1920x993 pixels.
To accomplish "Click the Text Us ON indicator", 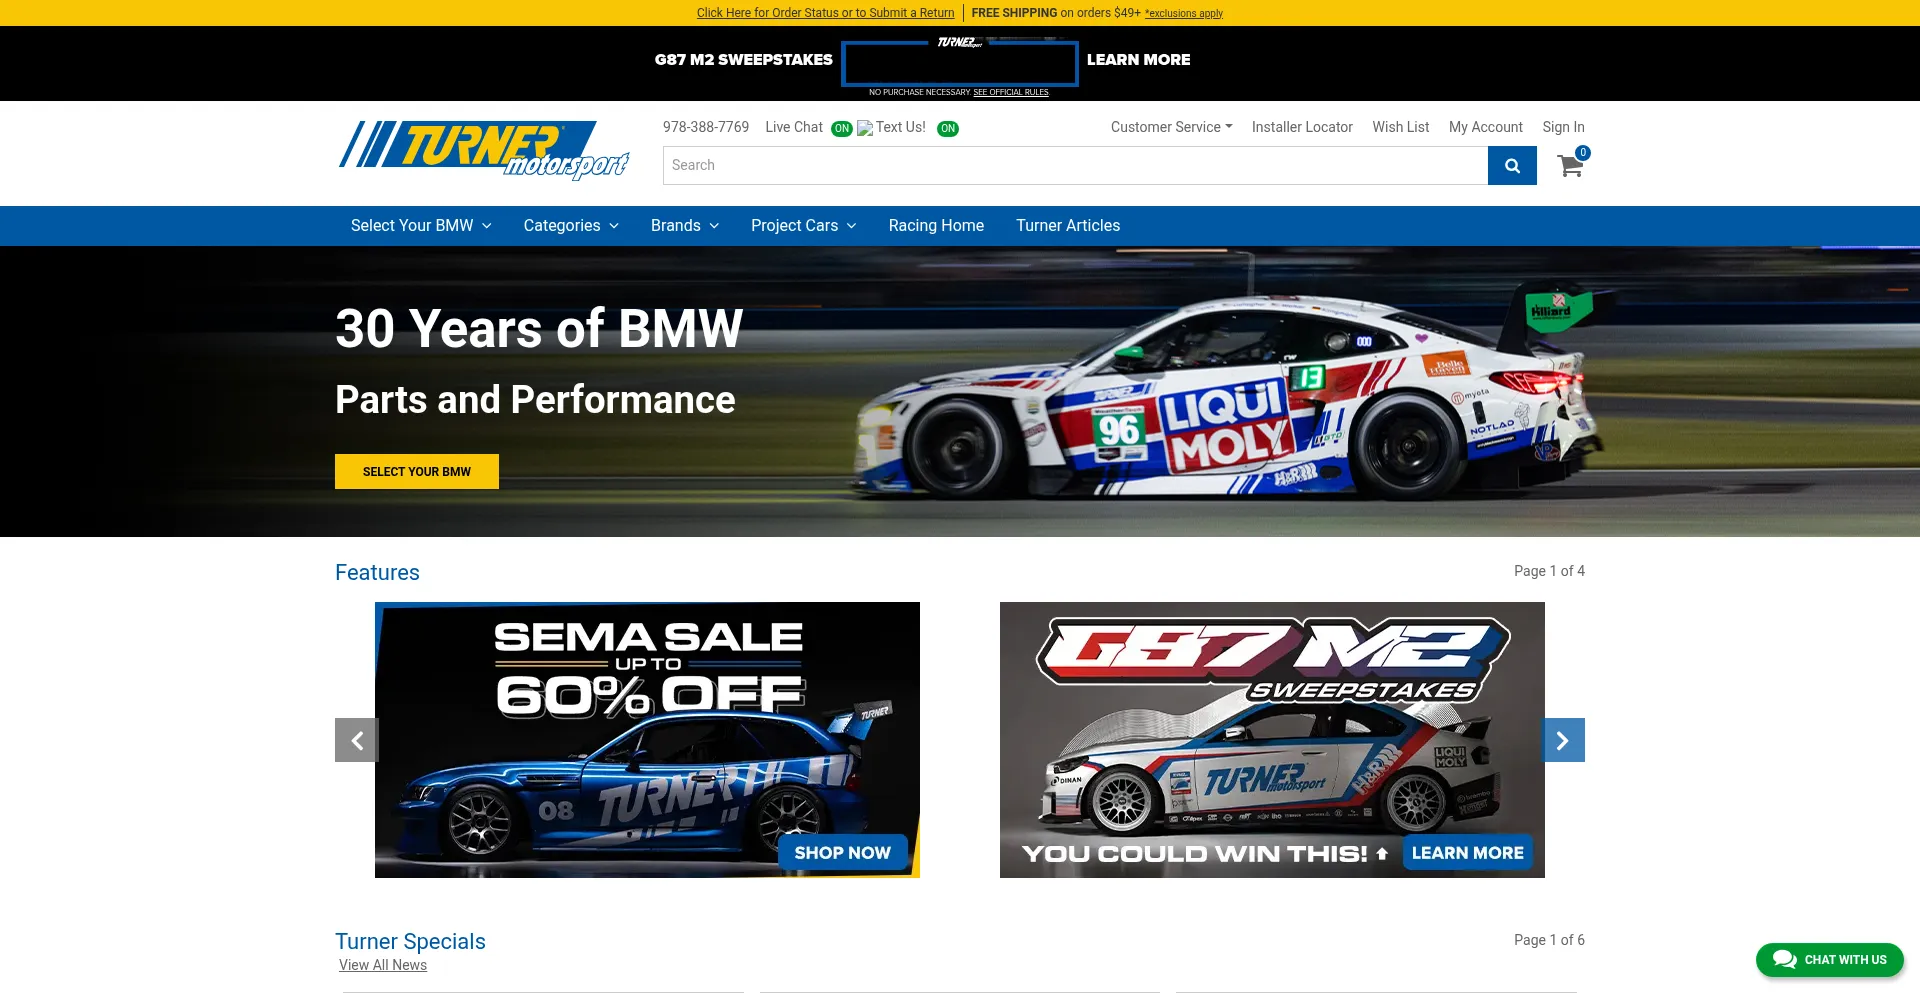I will 948,129.
